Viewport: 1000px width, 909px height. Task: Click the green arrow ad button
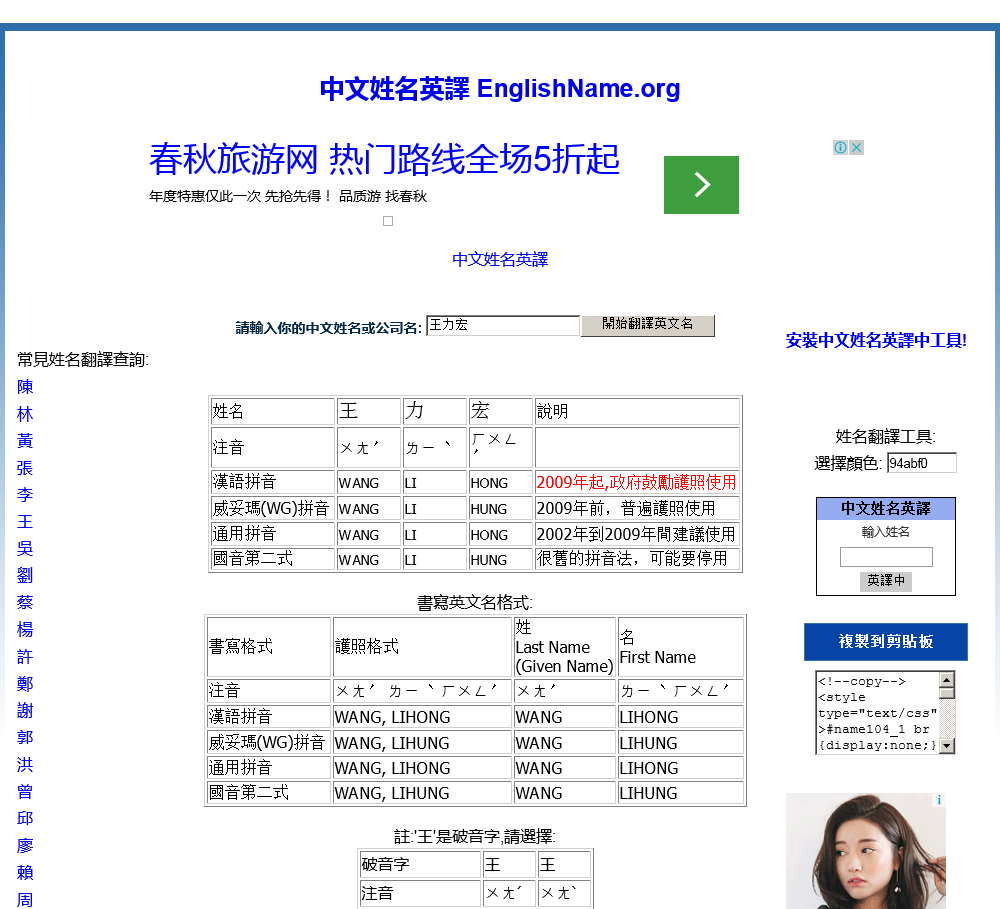(701, 184)
